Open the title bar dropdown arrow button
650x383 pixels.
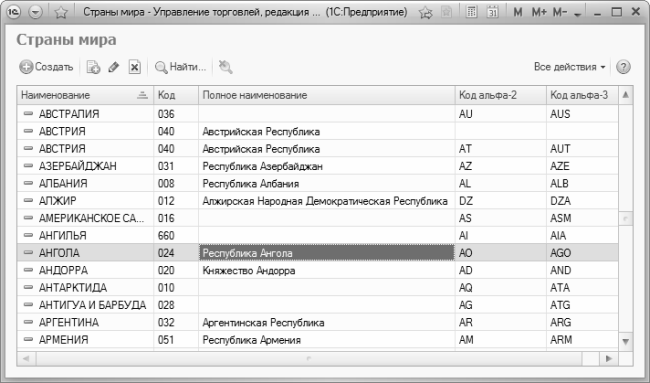click(x=36, y=12)
